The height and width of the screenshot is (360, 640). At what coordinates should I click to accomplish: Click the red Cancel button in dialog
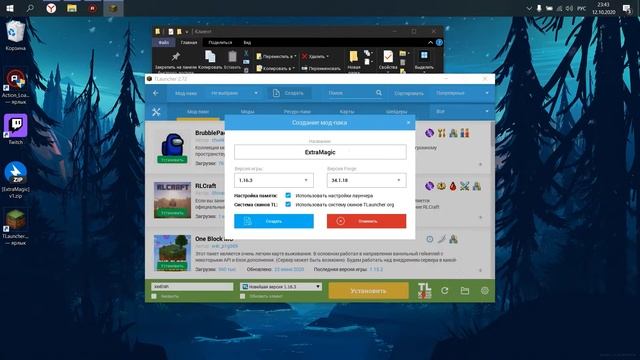[x=367, y=221]
